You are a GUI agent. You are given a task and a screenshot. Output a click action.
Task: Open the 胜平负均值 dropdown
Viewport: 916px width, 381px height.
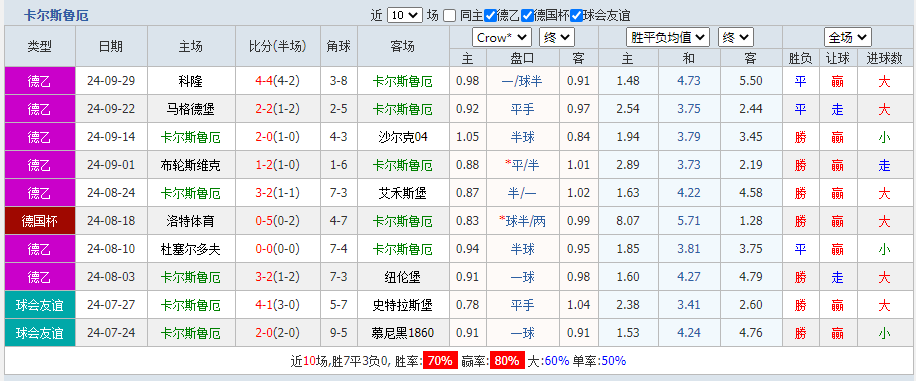[668, 37]
